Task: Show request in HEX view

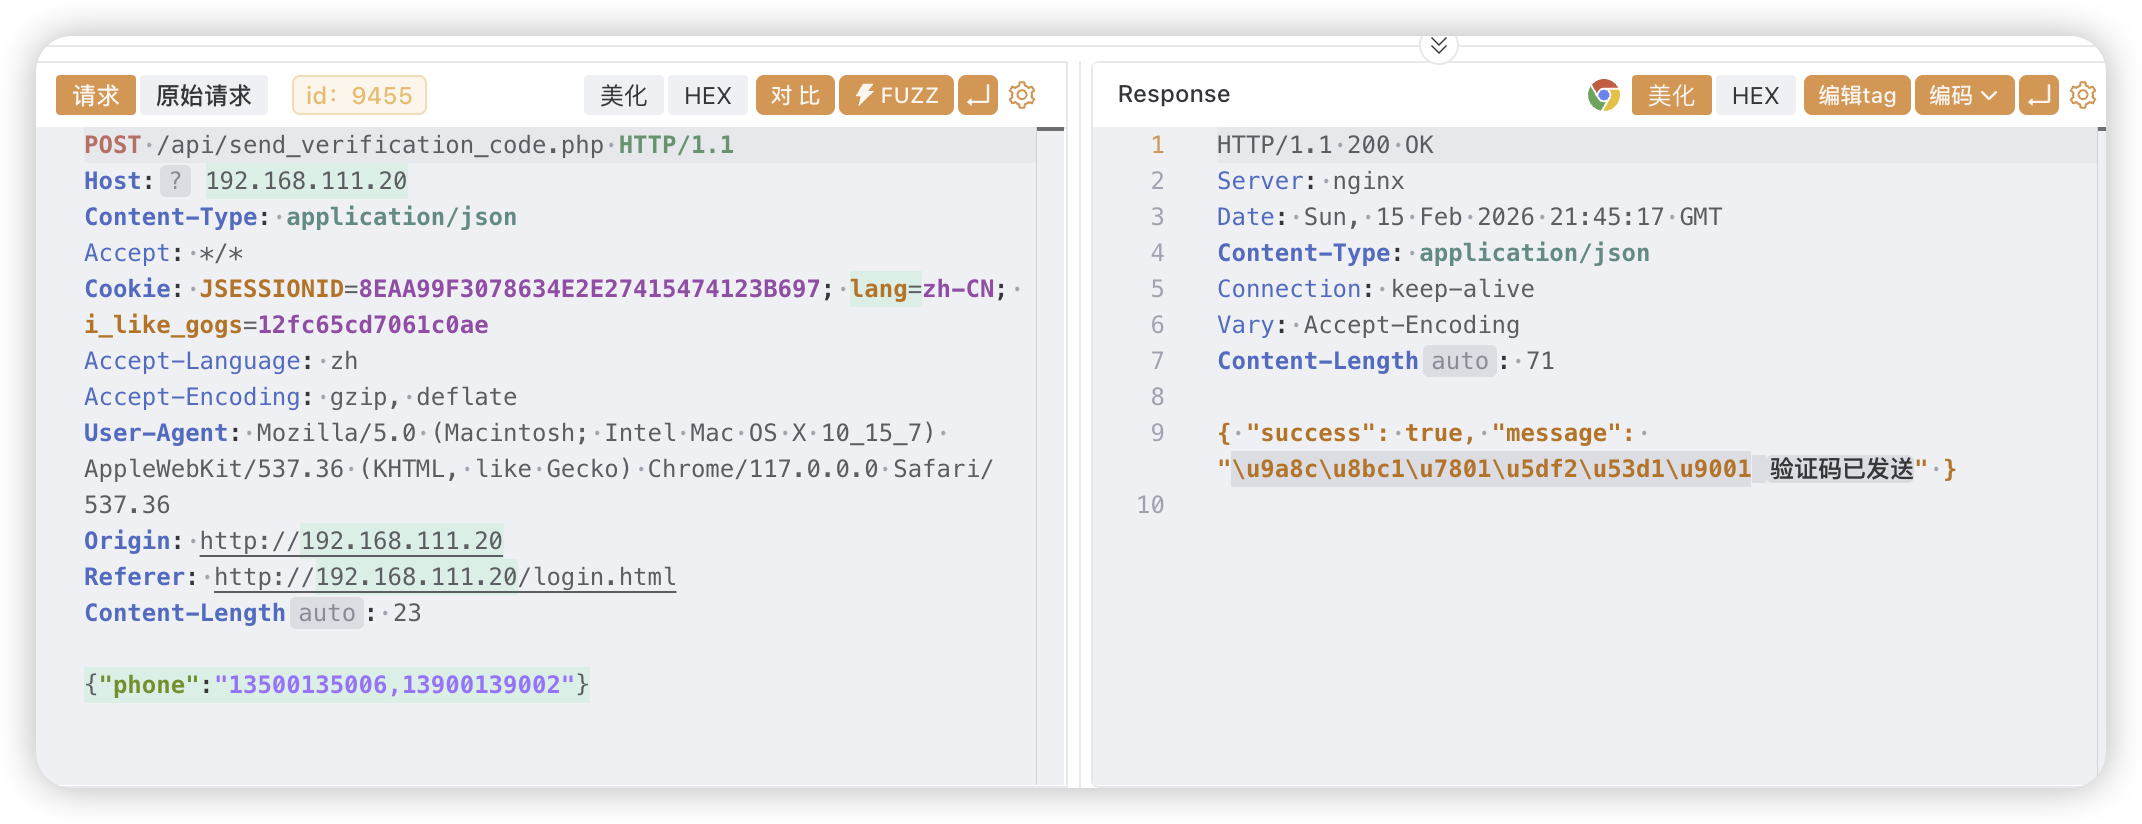Action: pos(708,95)
